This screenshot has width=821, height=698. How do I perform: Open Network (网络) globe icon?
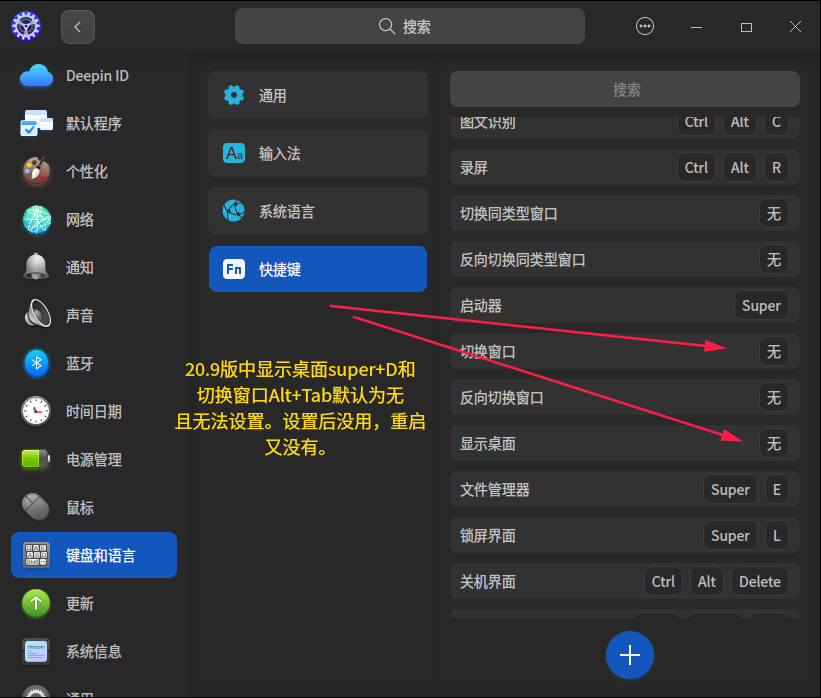pyautogui.click(x=37, y=219)
